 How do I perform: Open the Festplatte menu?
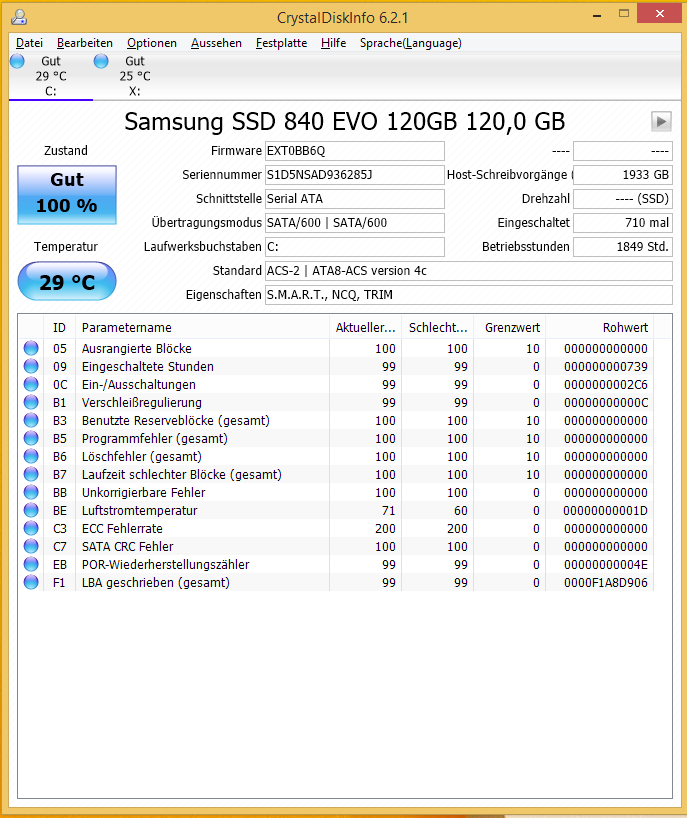[x=281, y=43]
